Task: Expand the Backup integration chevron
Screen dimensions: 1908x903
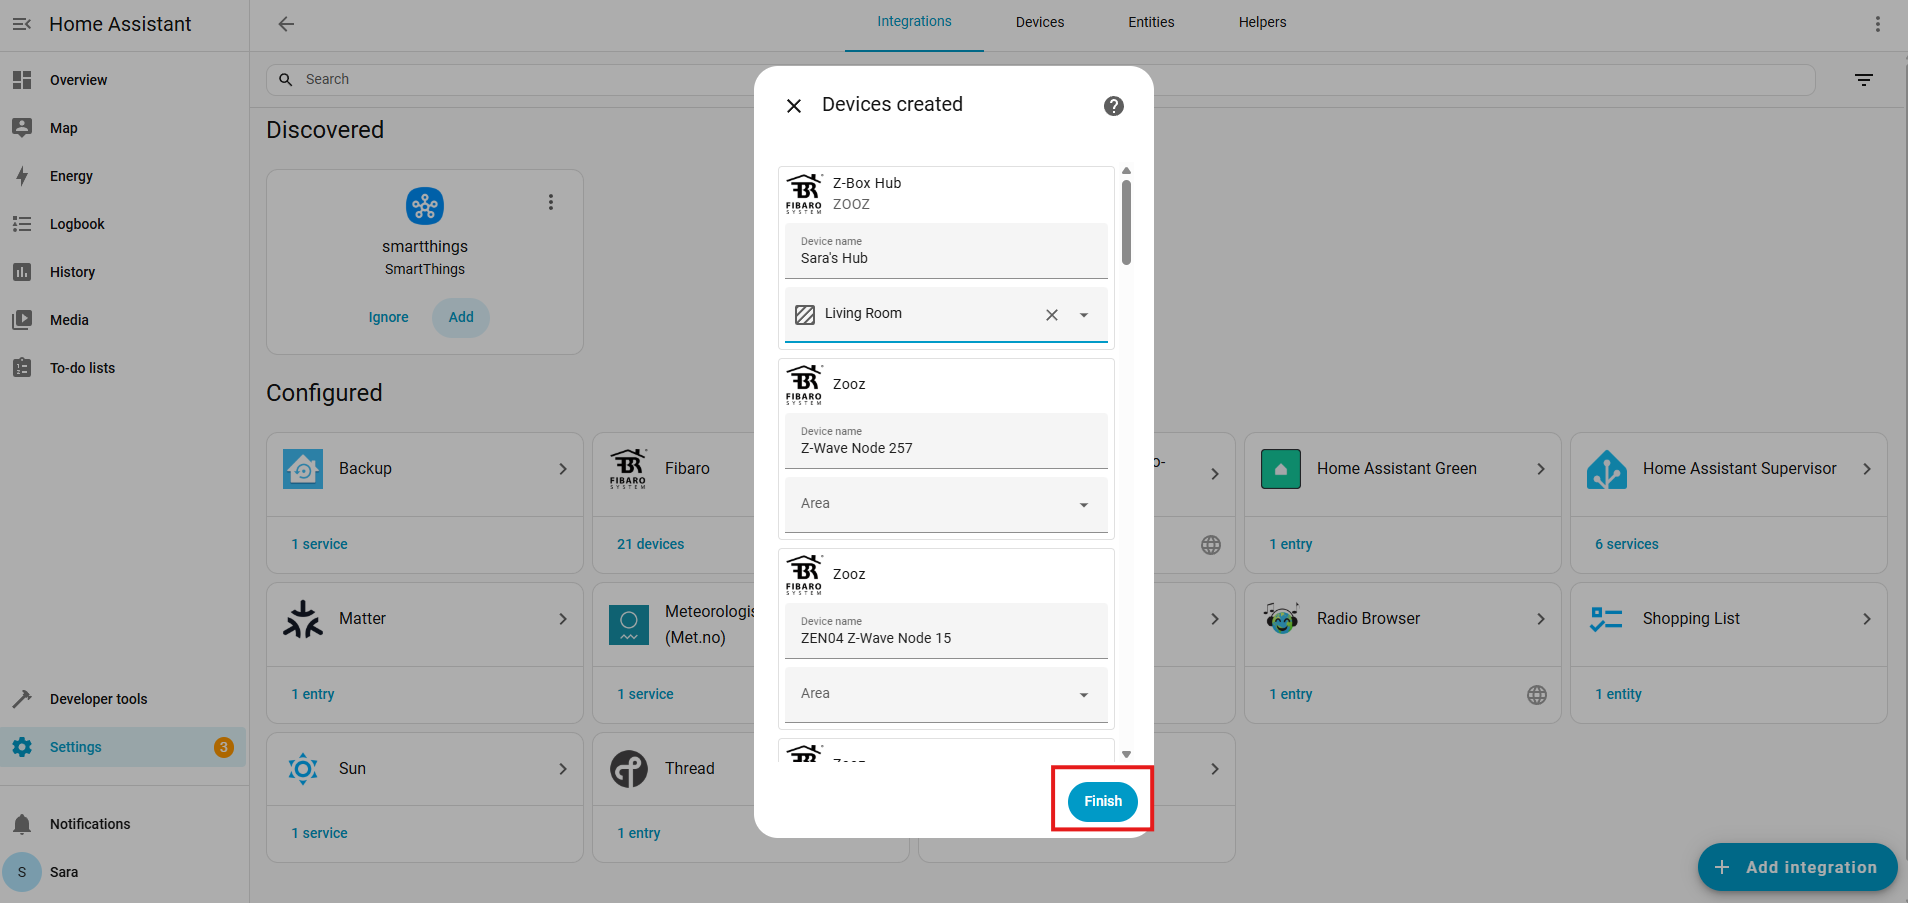Action: pos(563,469)
